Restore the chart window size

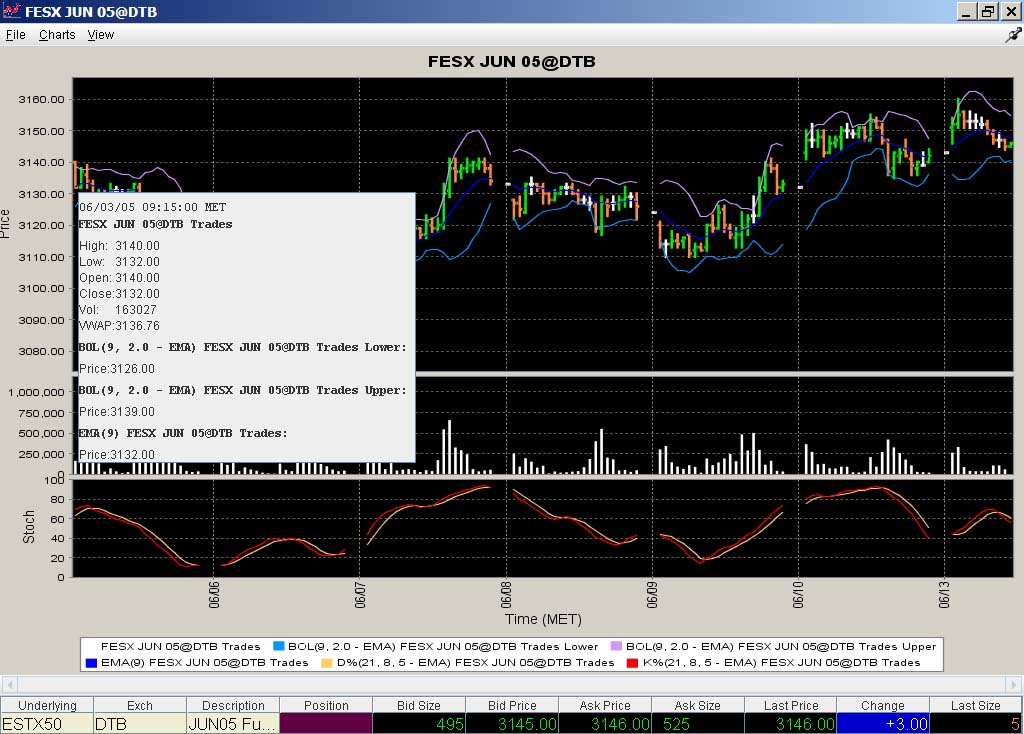point(988,11)
